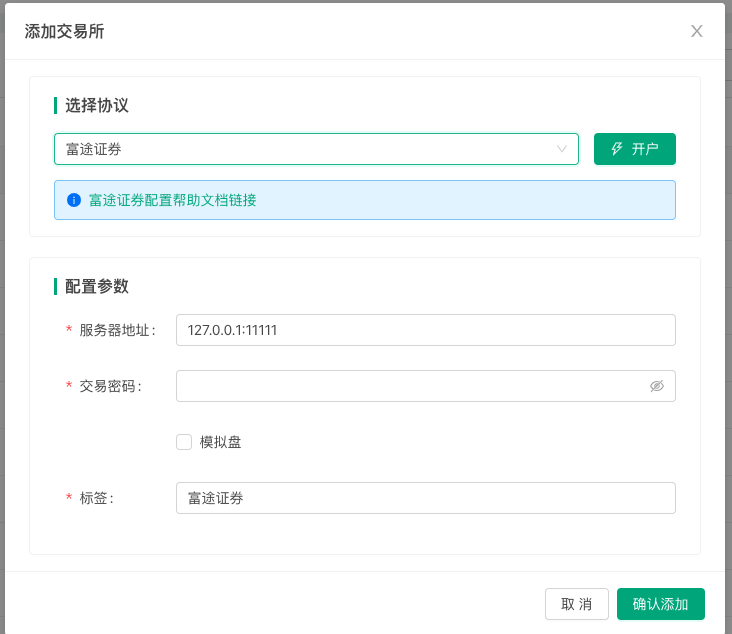The image size is (732, 634).
Task: Click the 模拟盘 checkbox label text
Action: [x=220, y=442]
